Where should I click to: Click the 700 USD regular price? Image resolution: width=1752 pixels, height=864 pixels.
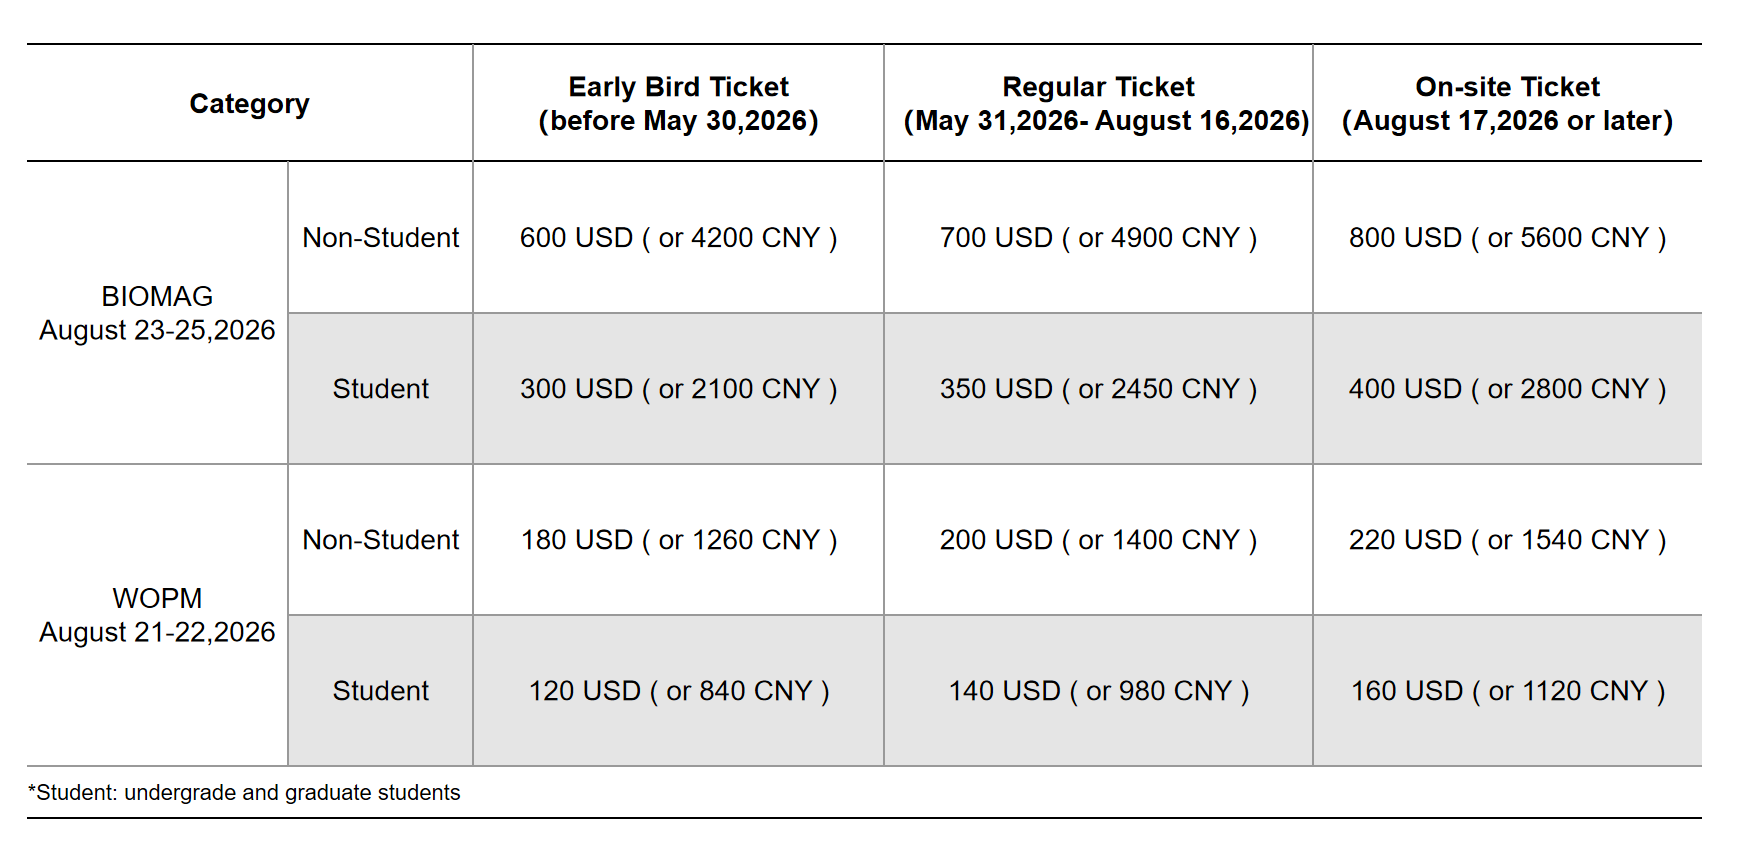(x=1098, y=238)
